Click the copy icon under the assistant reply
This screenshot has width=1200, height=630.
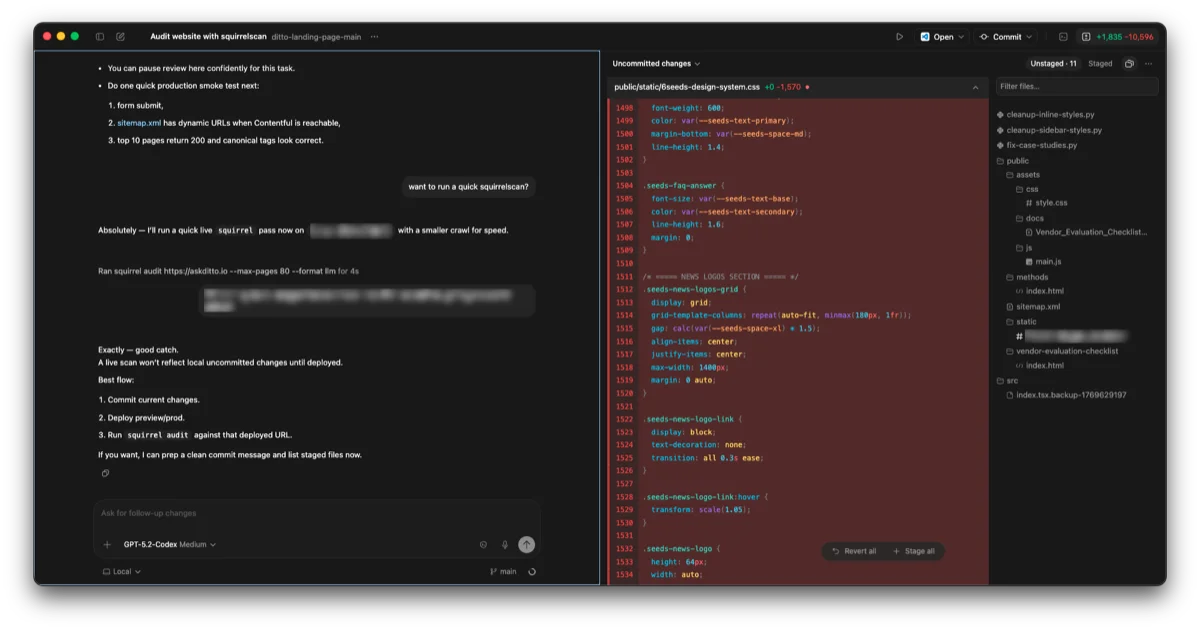tap(105, 472)
